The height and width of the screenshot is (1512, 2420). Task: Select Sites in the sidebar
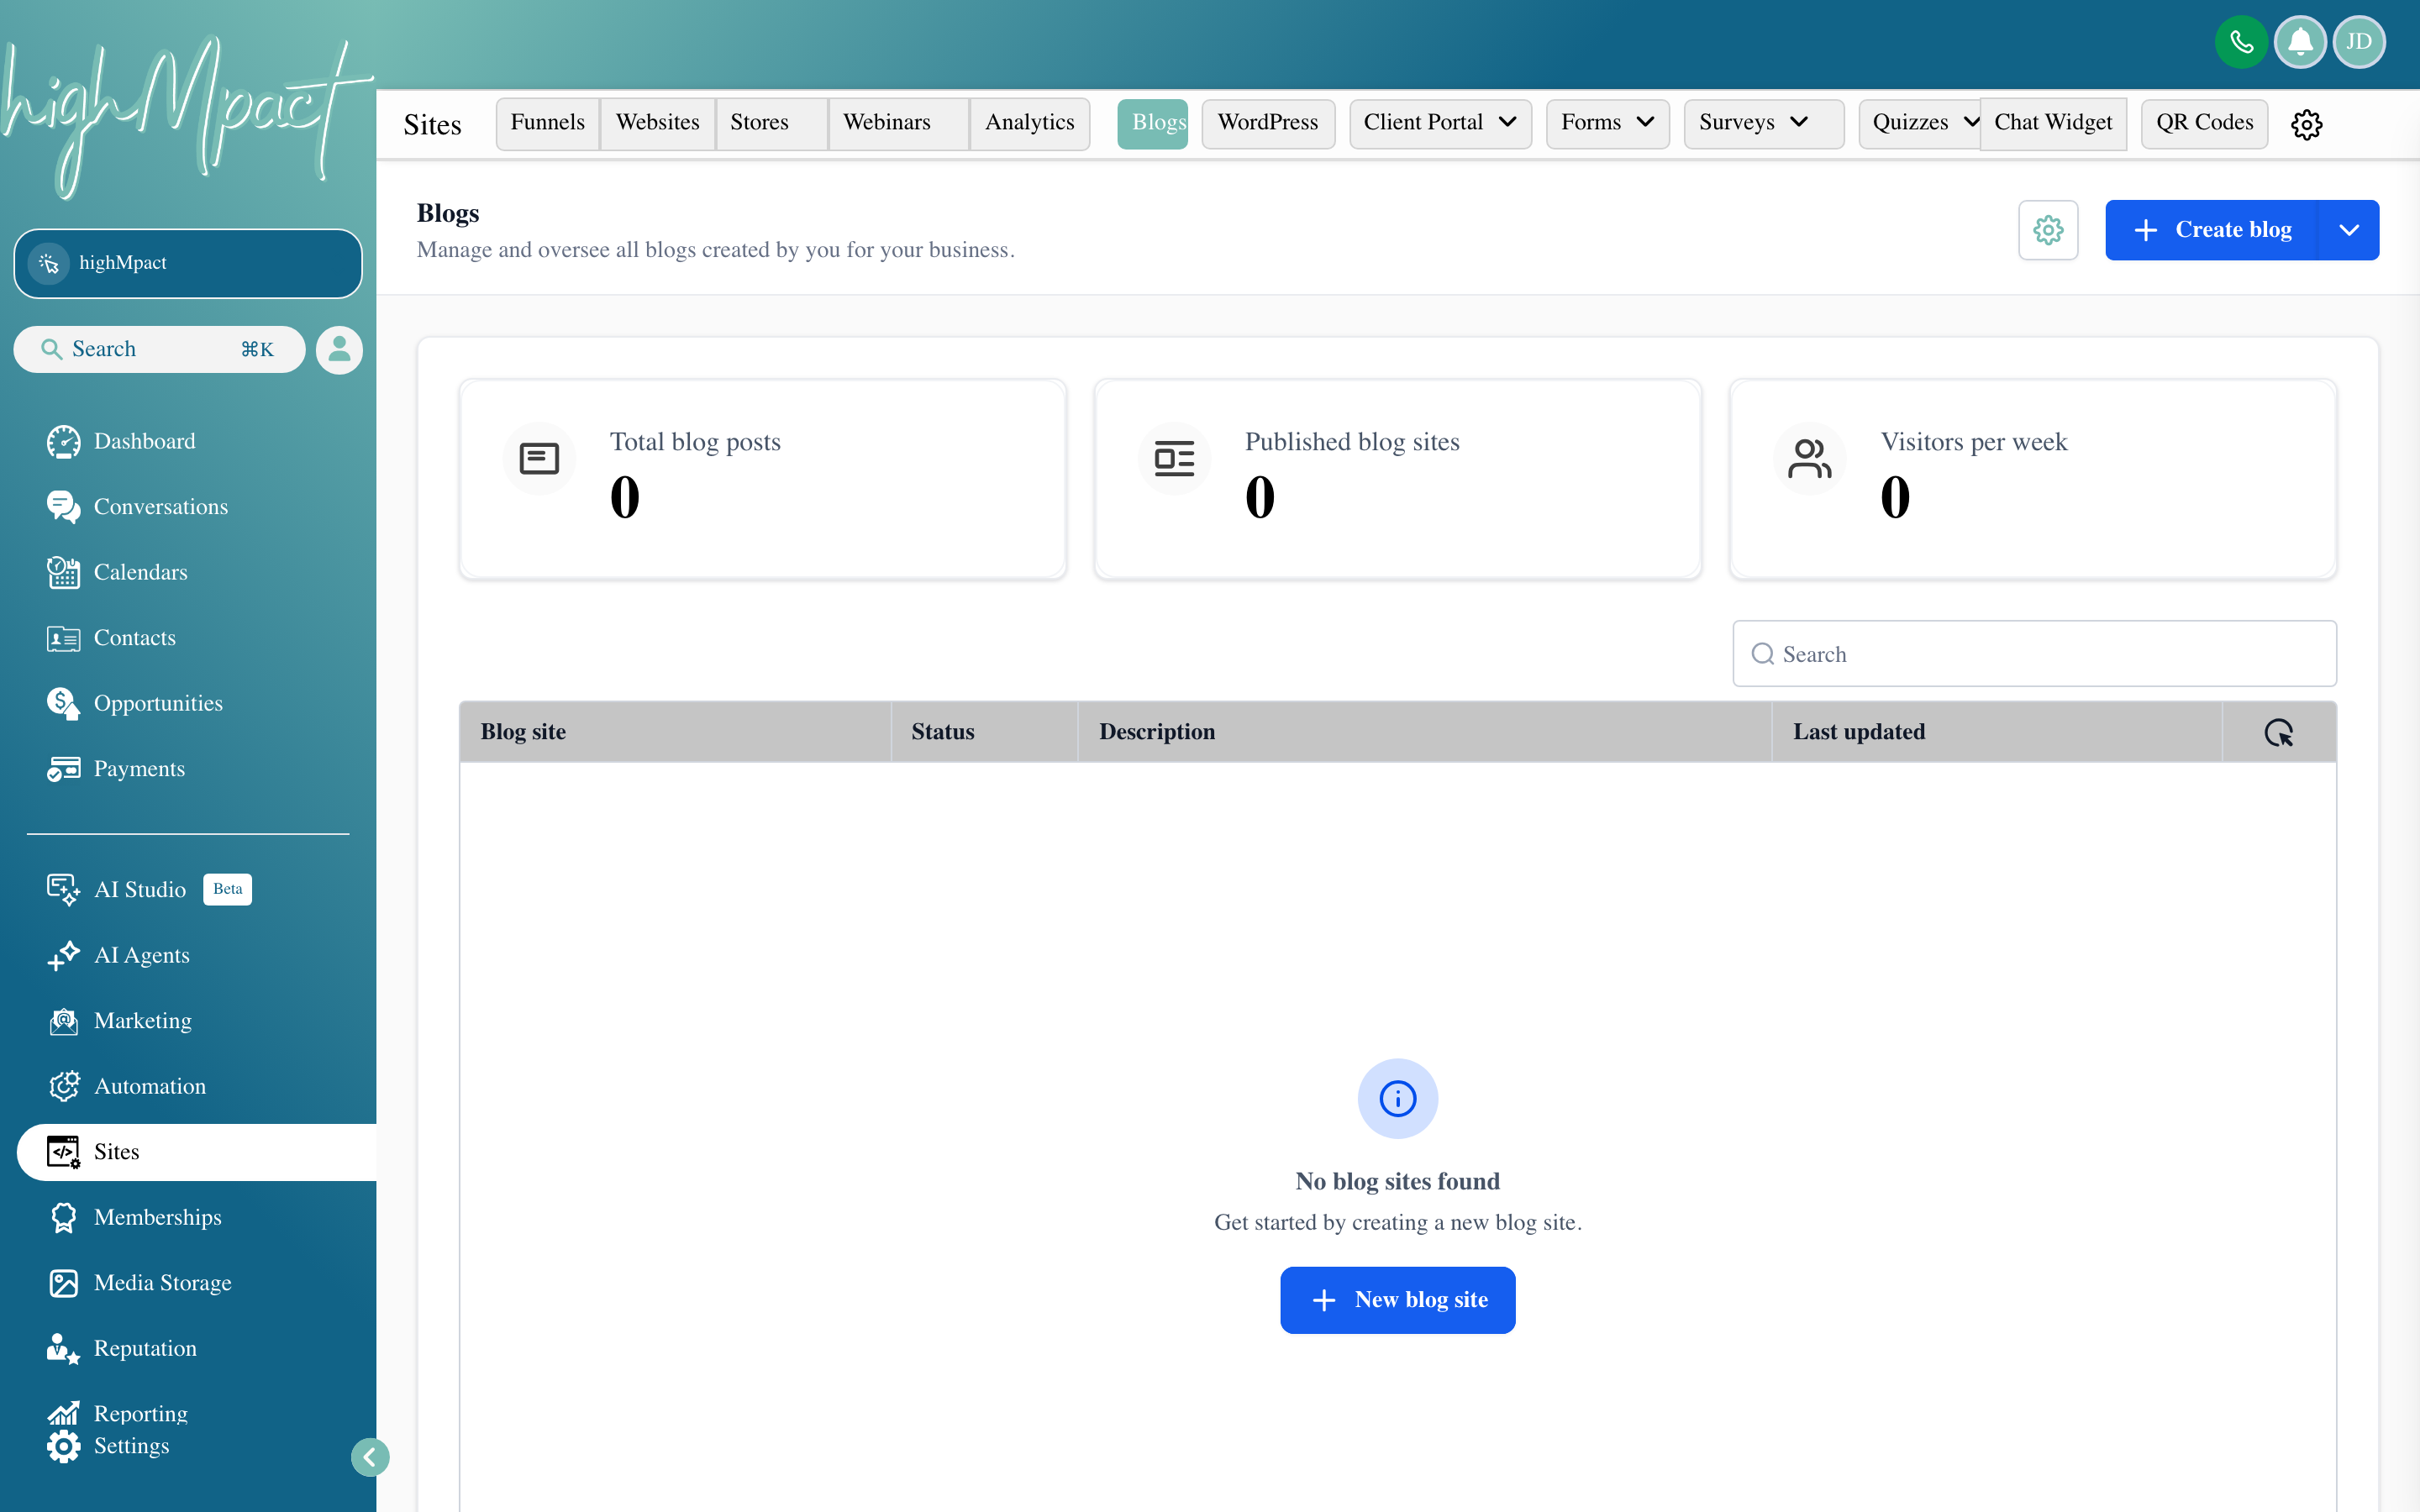197,1152
